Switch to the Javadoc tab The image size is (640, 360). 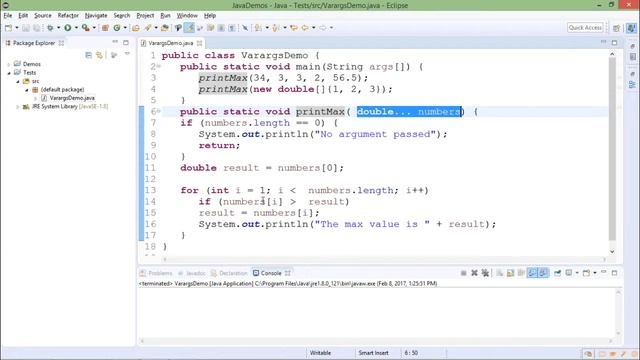[192, 273]
